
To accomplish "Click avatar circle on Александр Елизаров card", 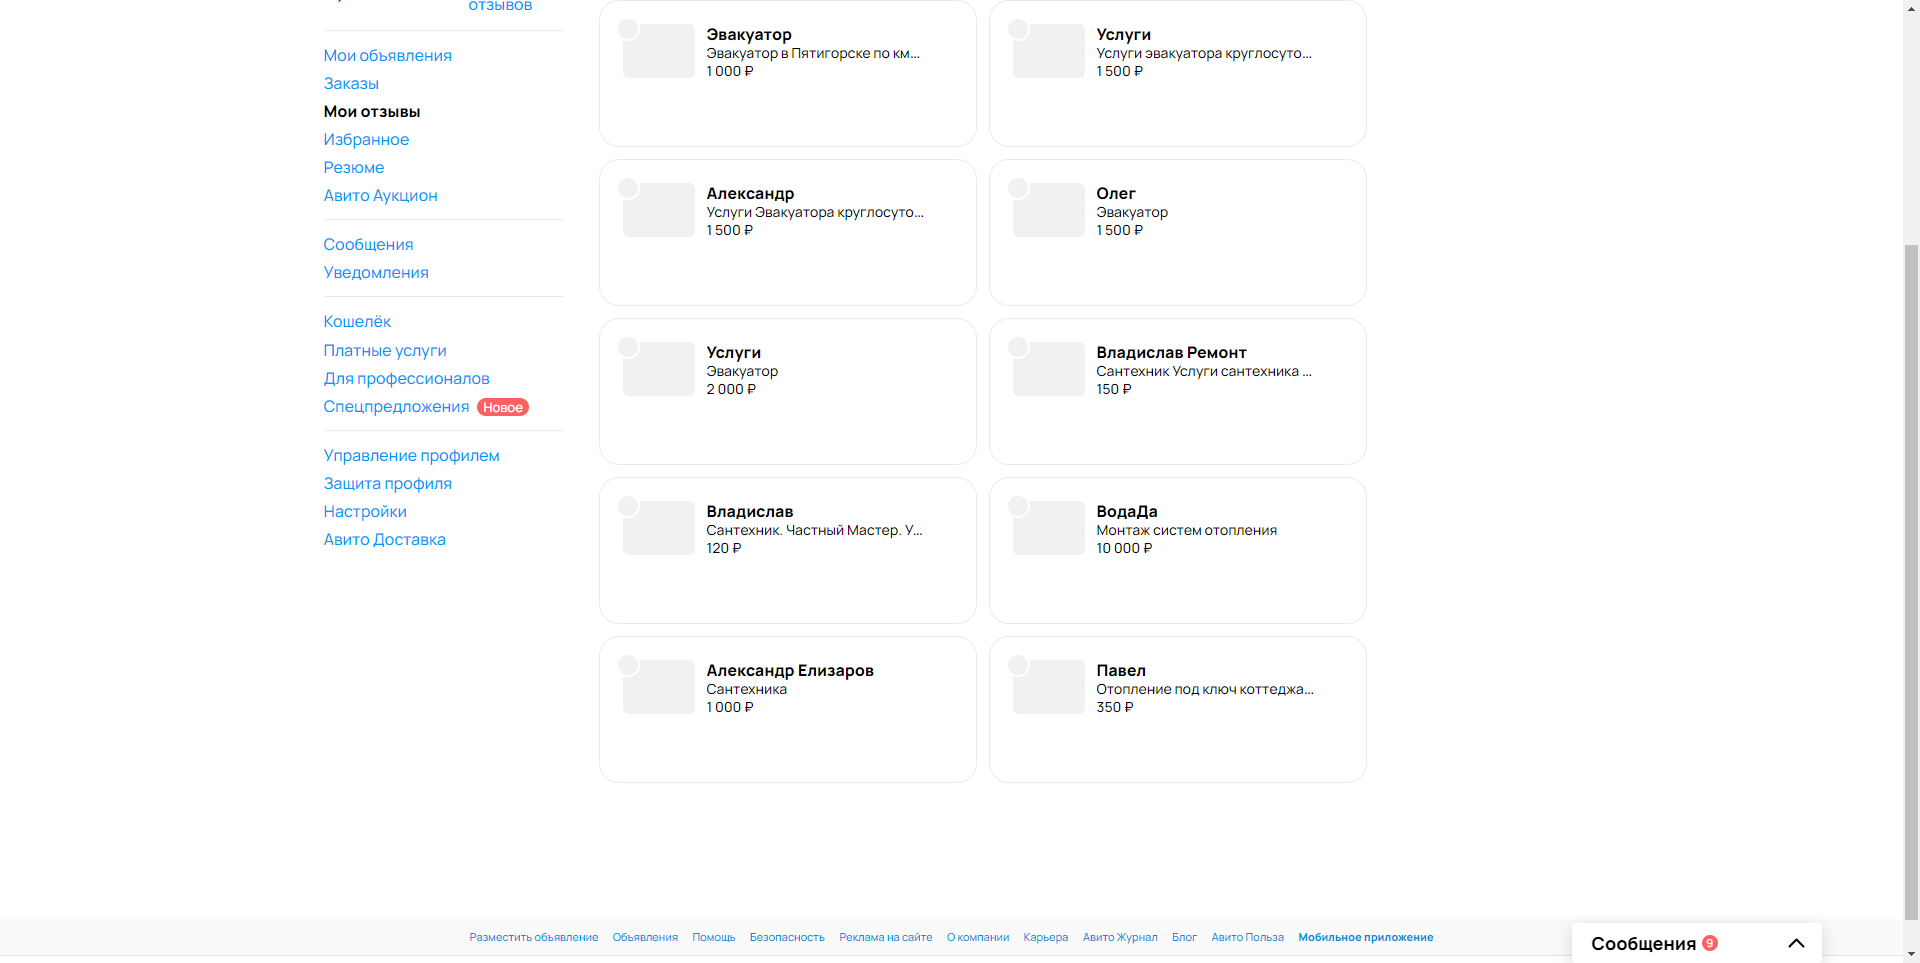I will click(628, 665).
